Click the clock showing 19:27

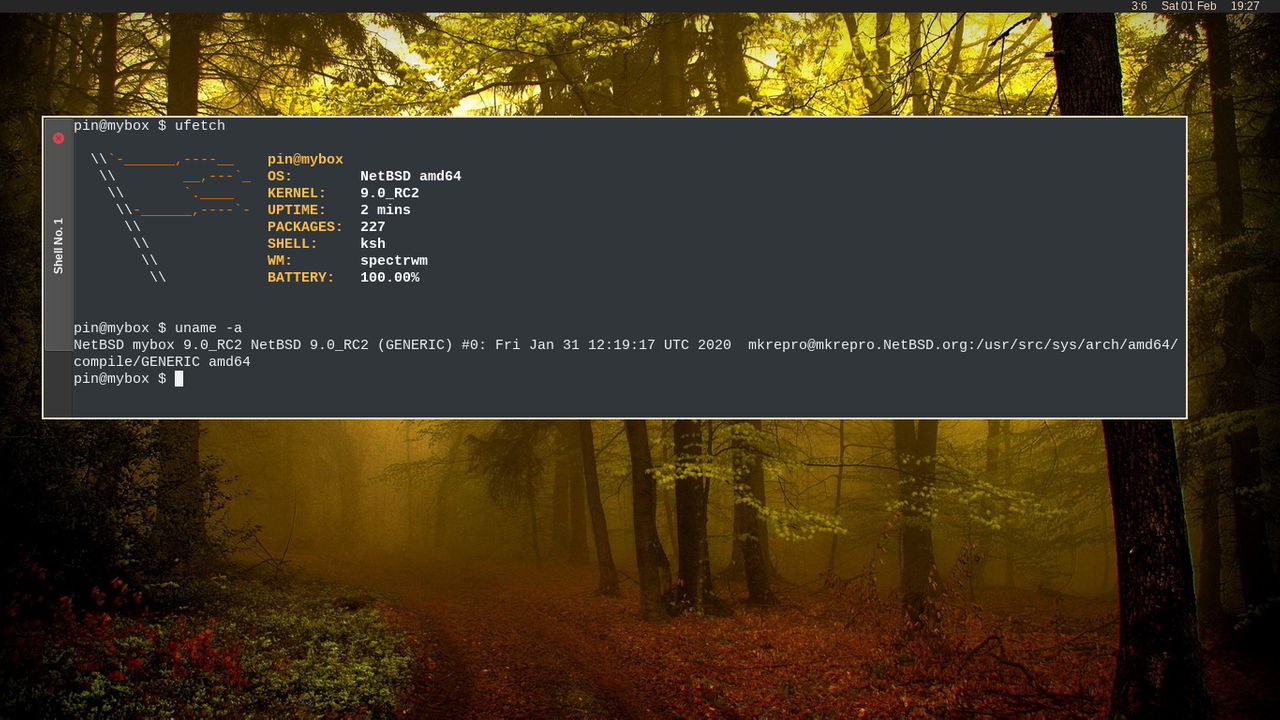[1245, 6]
